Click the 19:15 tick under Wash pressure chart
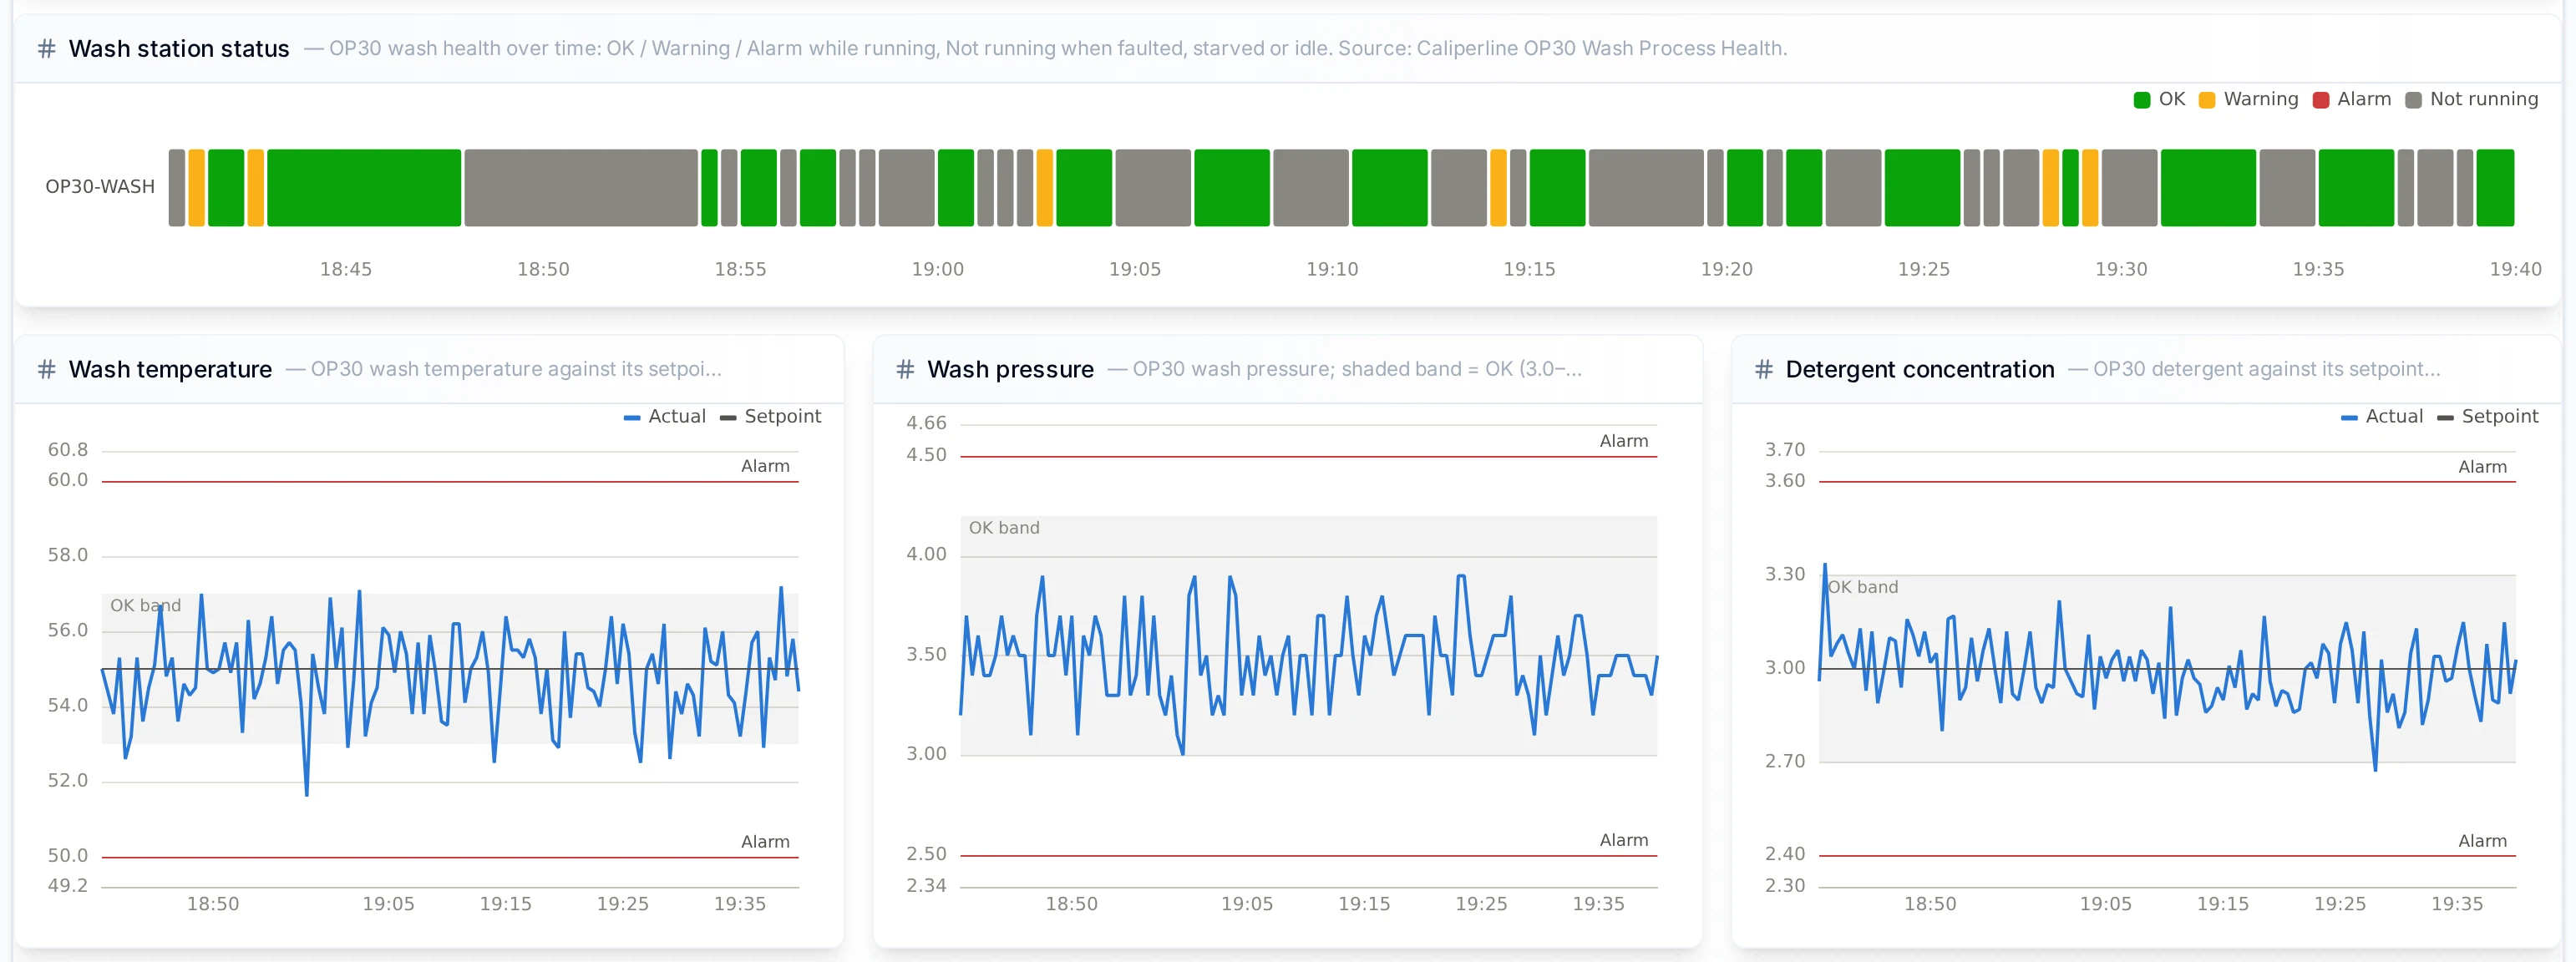The height and width of the screenshot is (962, 2576). (1364, 904)
